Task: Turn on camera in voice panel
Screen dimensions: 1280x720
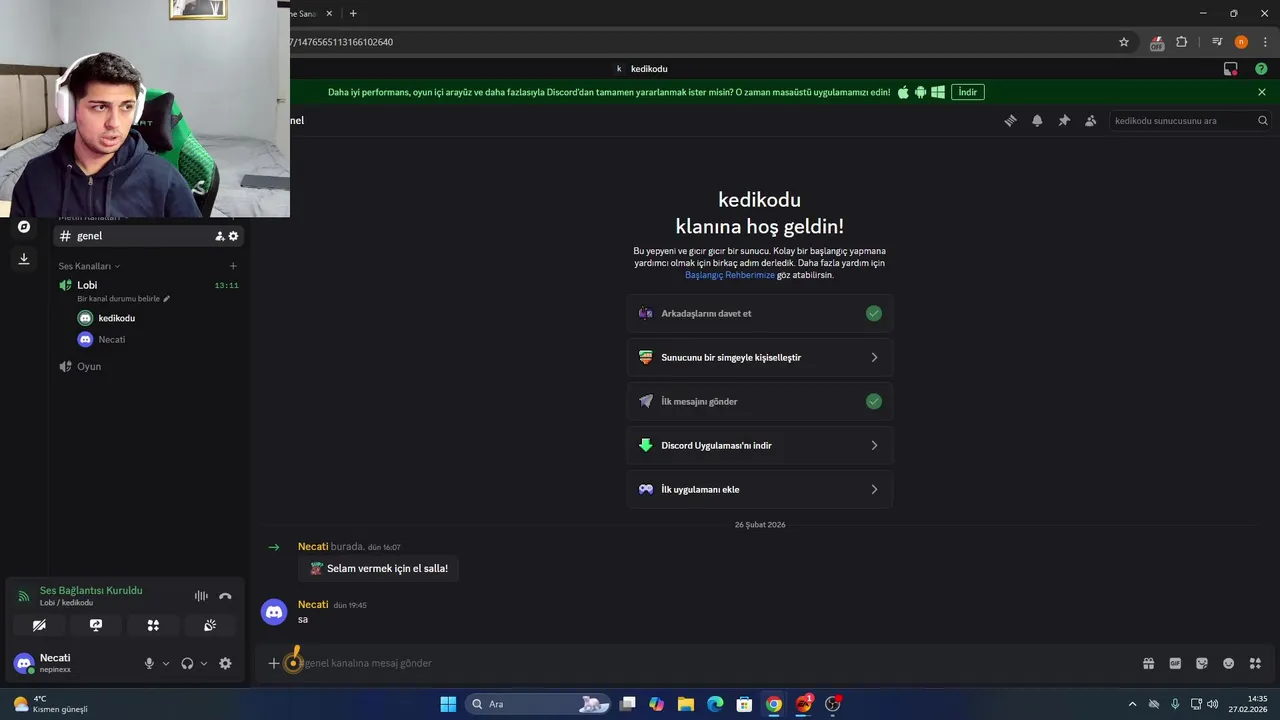Action: [39, 625]
